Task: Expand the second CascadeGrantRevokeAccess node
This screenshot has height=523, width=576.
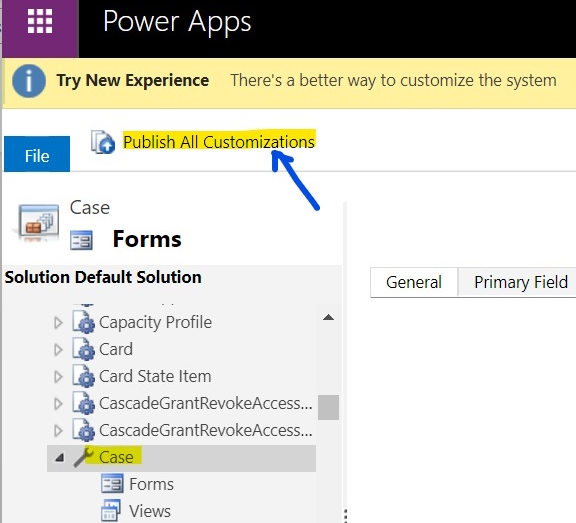Action: click(x=58, y=431)
